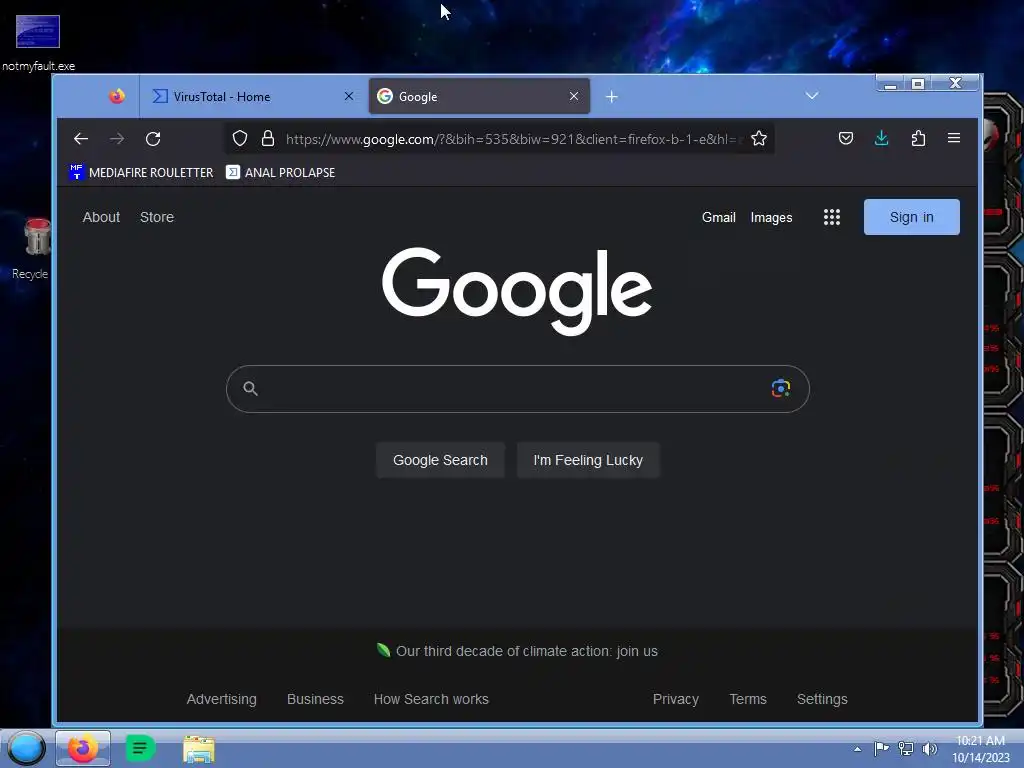Open the Store link
This screenshot has height=768, width=1024.
[x=157, y=217]
